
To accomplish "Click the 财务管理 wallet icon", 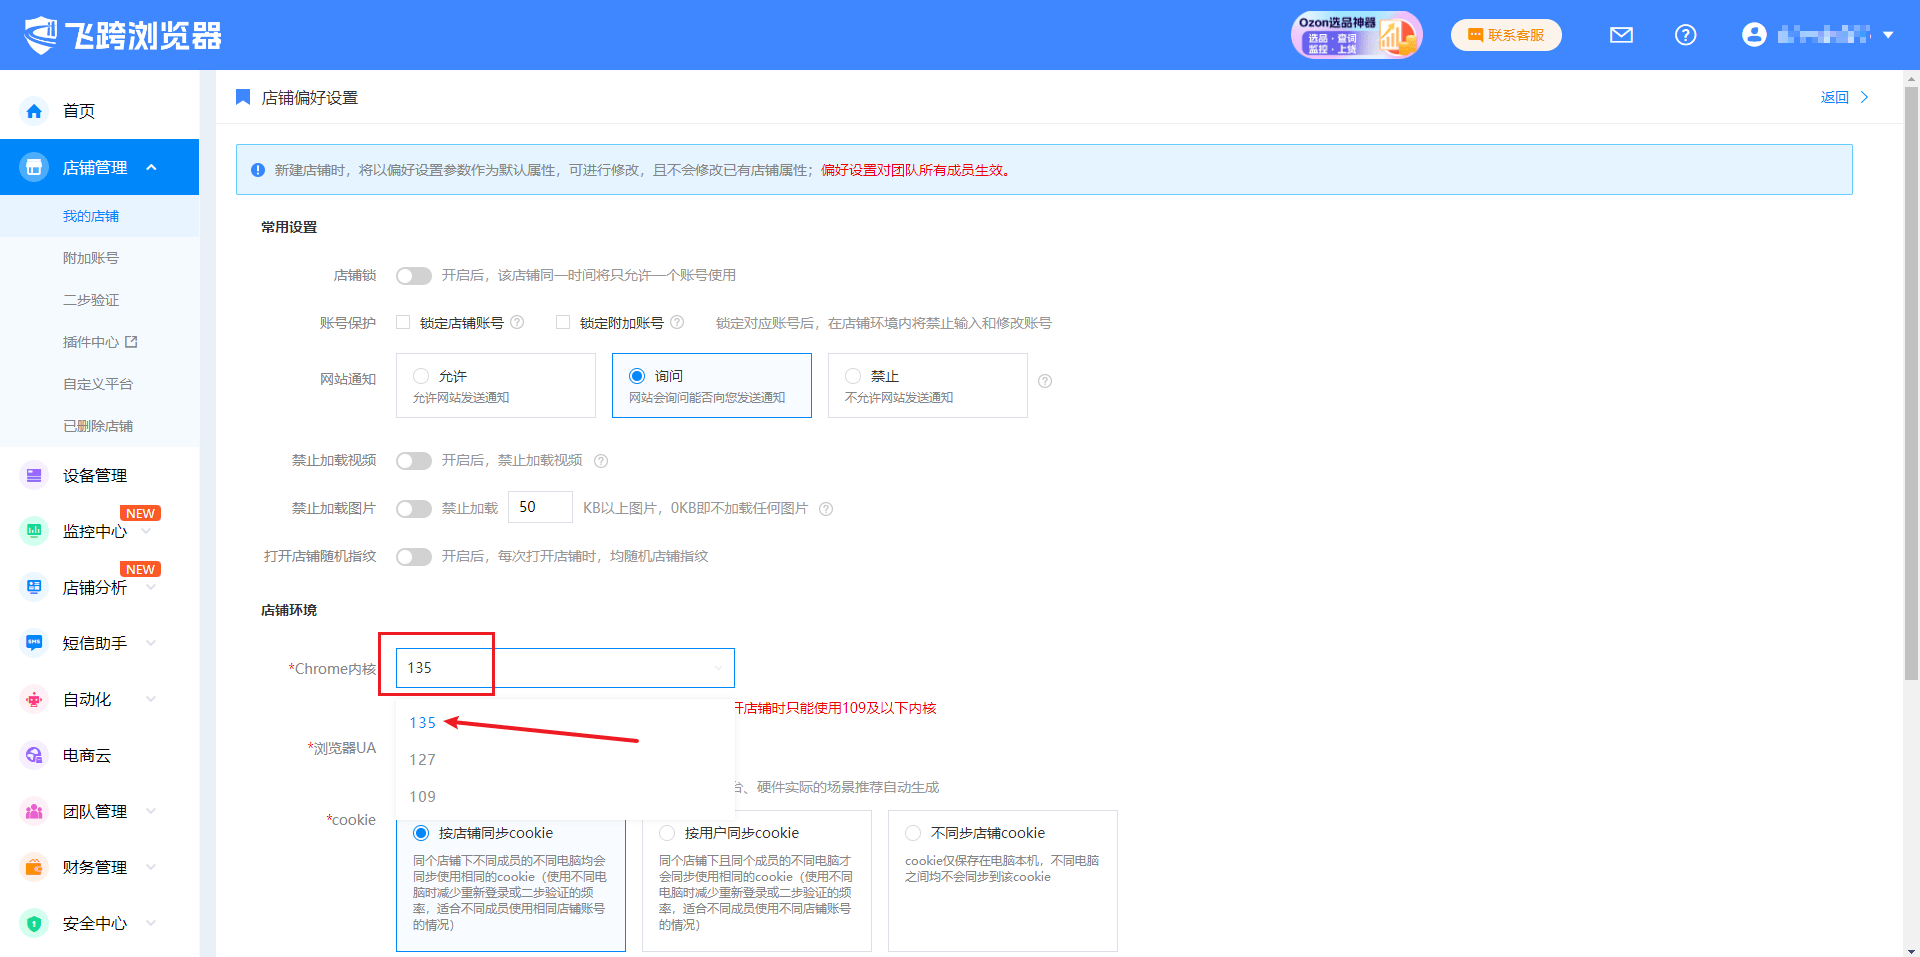I will pyautogui.click(x=34, y=867).
